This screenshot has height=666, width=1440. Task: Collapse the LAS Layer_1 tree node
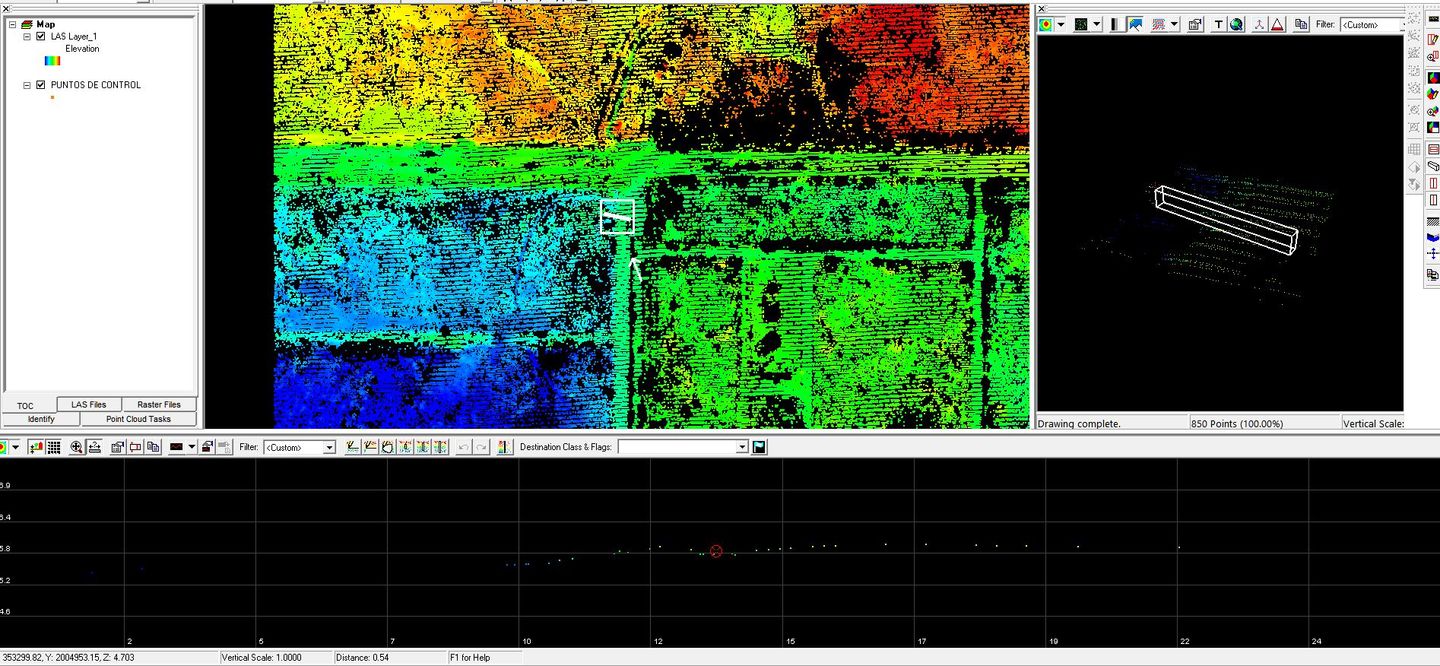[27, 36]
